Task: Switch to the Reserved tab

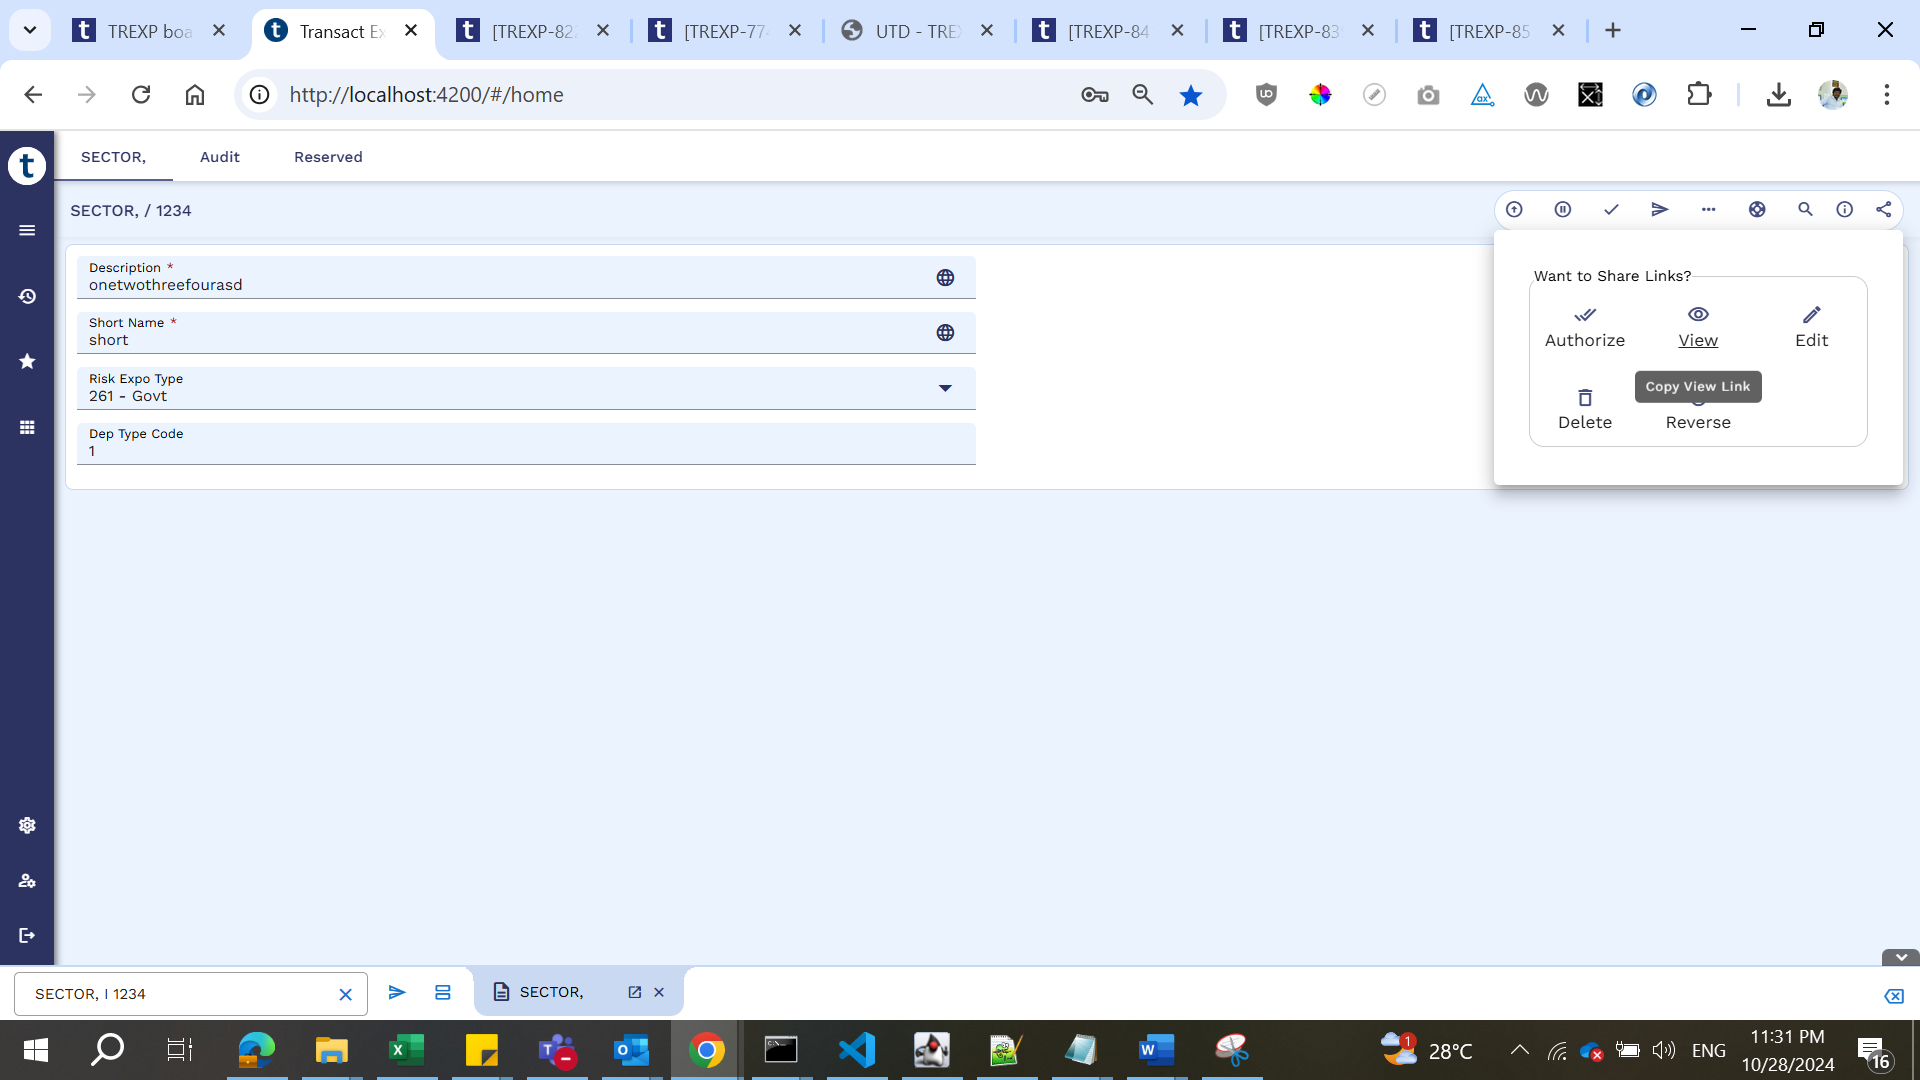Action: 328,157
